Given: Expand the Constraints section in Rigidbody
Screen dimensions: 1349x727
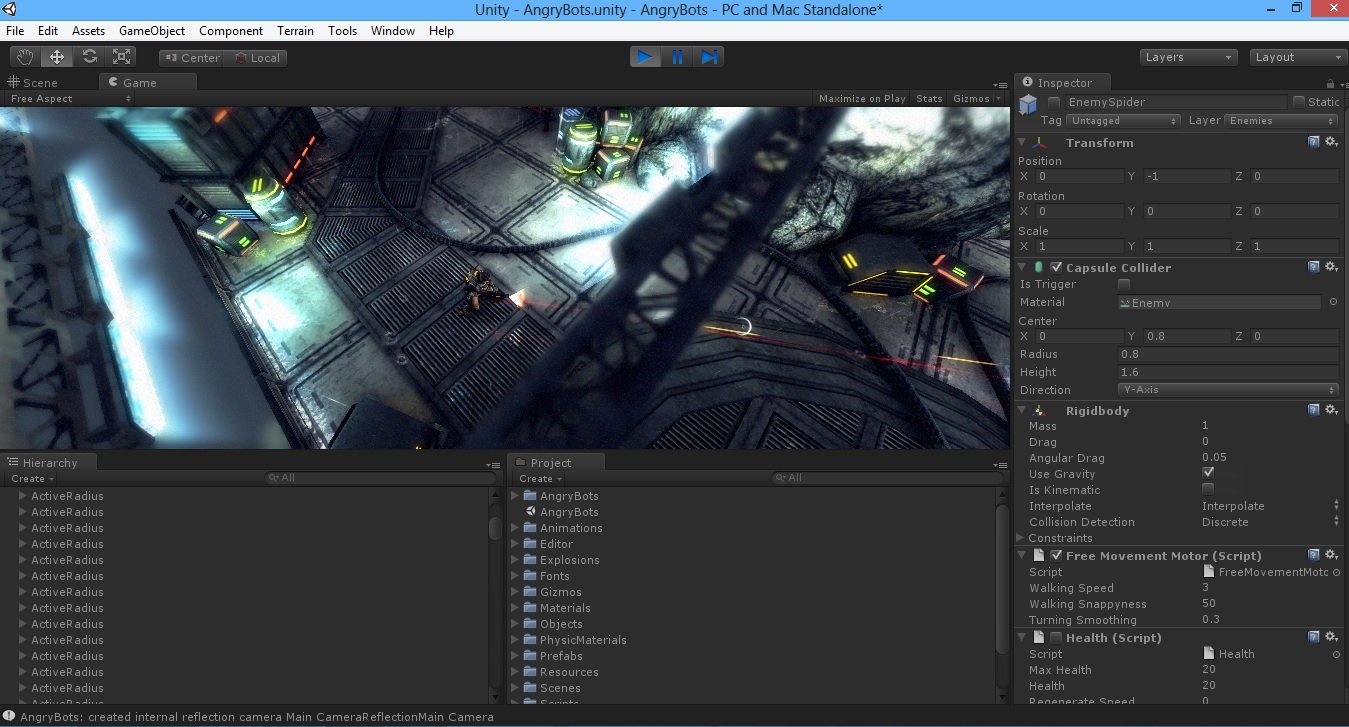Looking at the screenshot, I should 1021,537.
